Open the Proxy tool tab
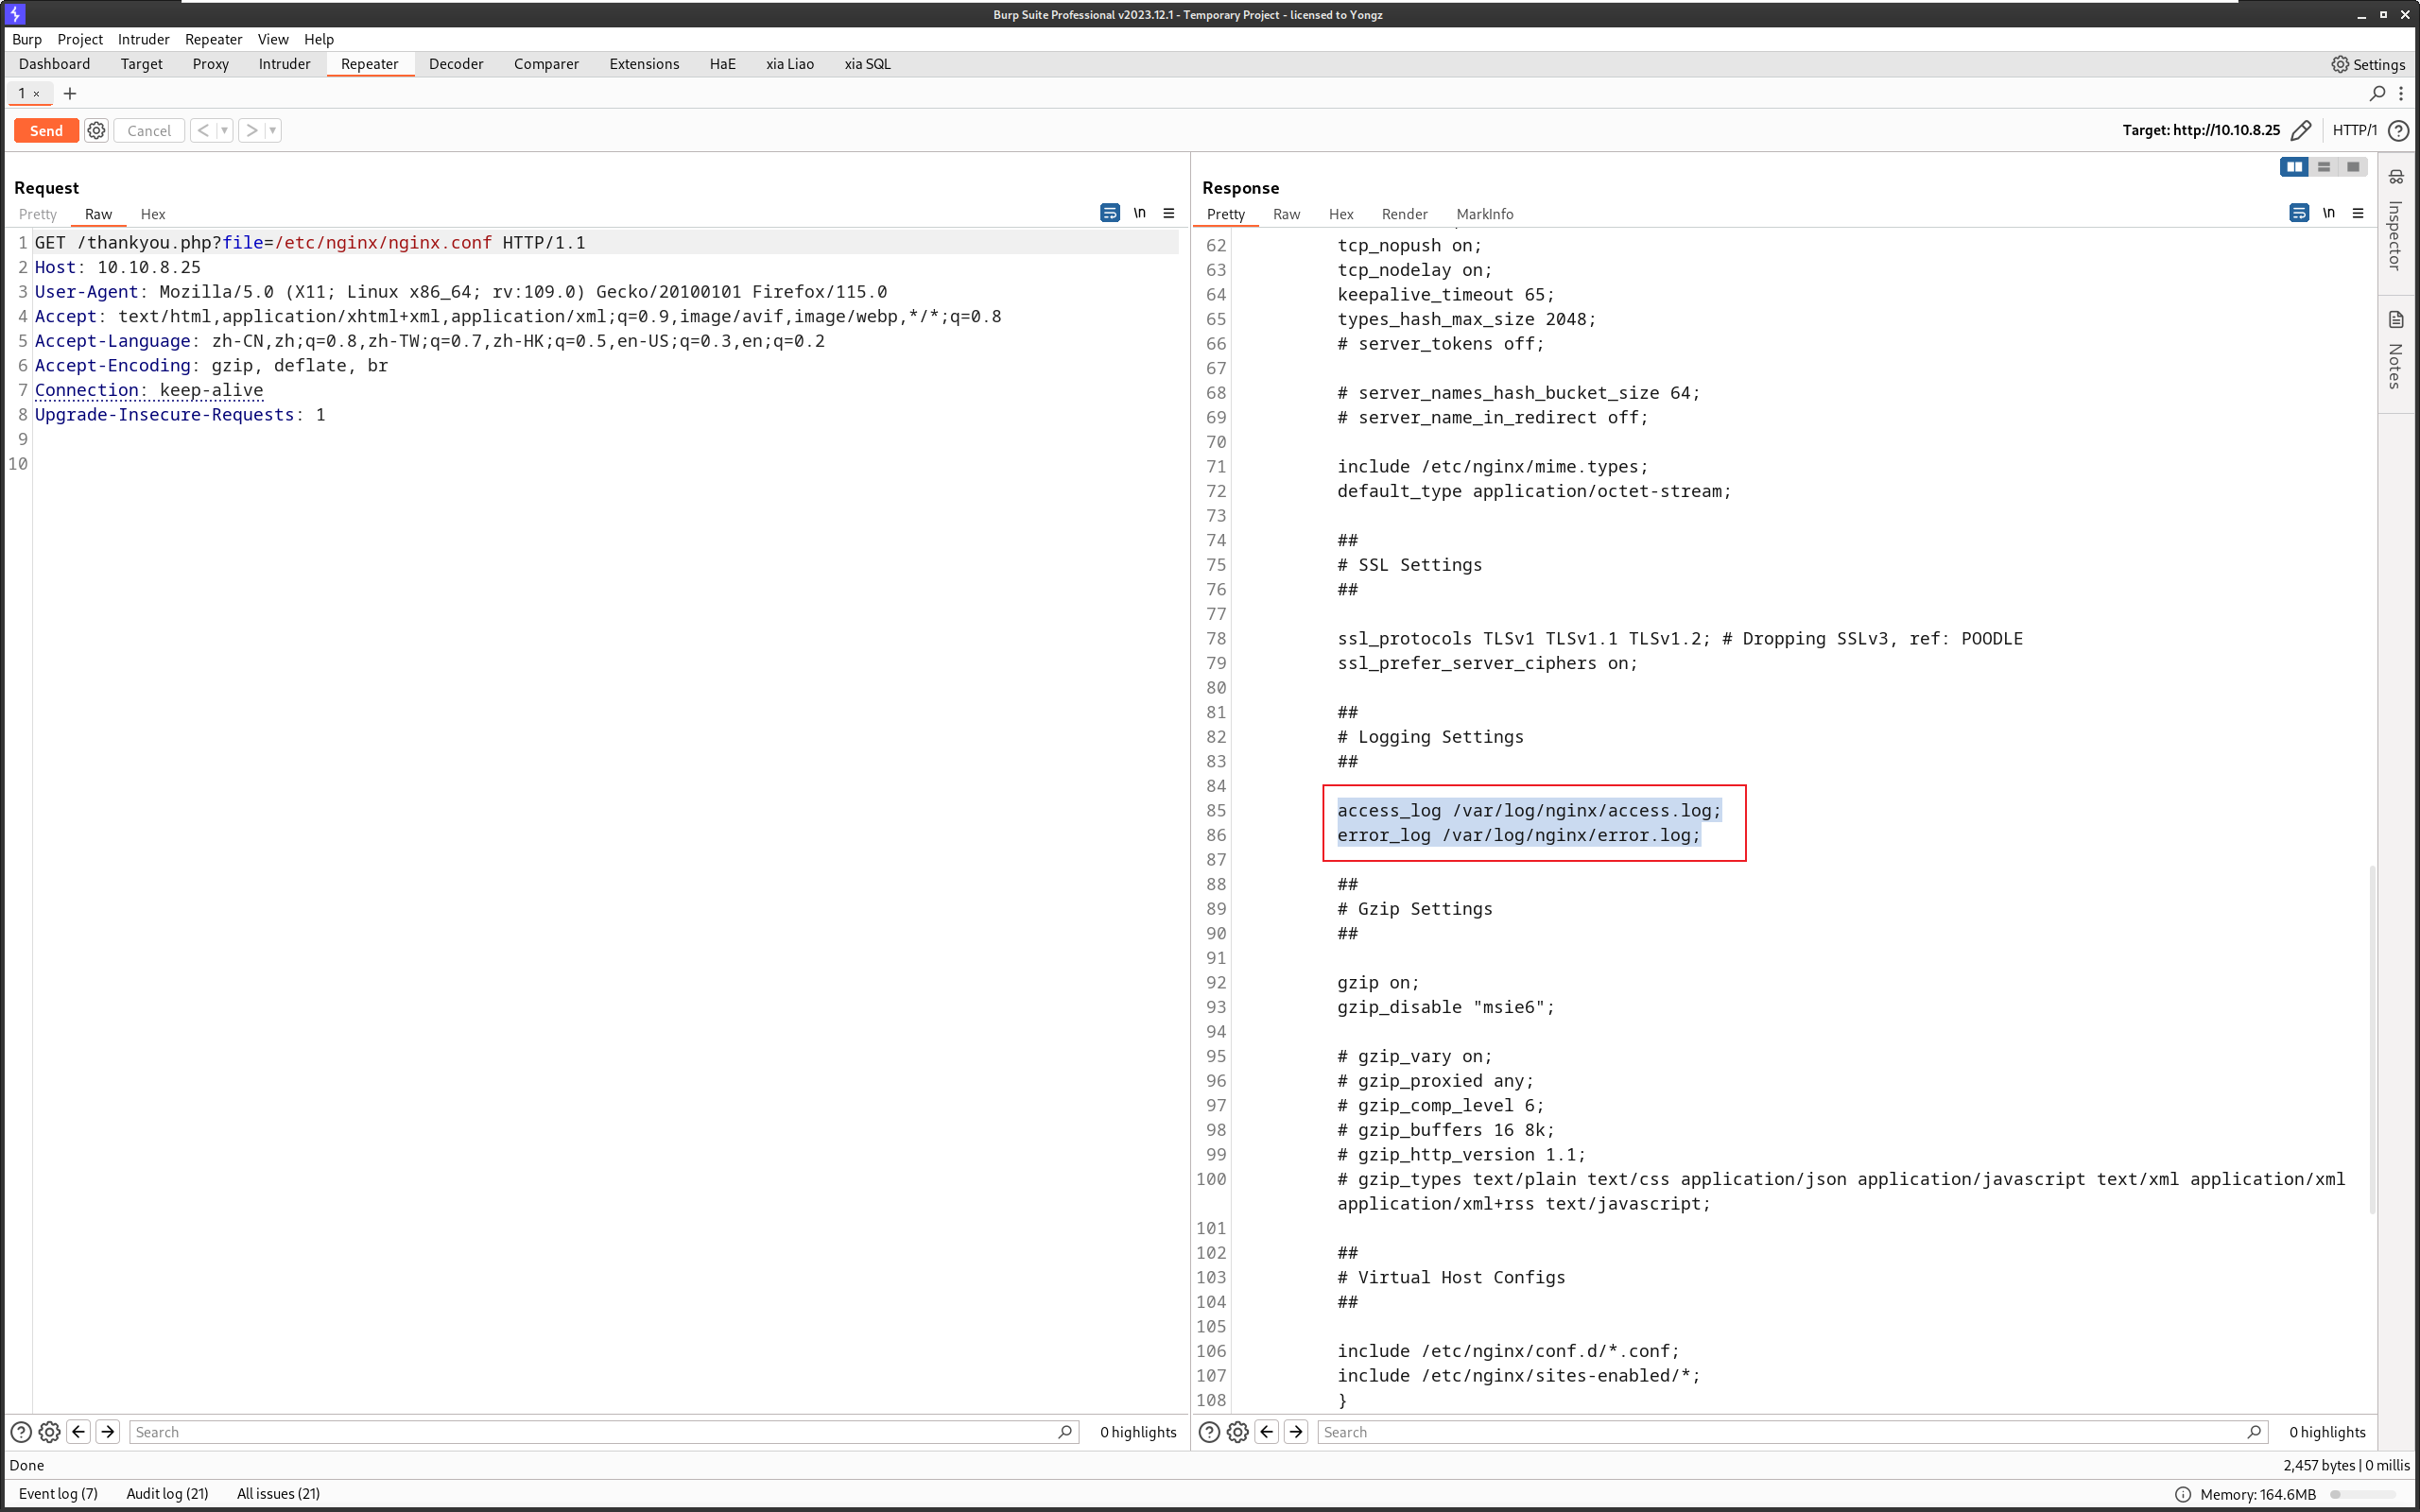This screenshot has height=1512, width=2420. pyautogui.click(x=210, y=65)
